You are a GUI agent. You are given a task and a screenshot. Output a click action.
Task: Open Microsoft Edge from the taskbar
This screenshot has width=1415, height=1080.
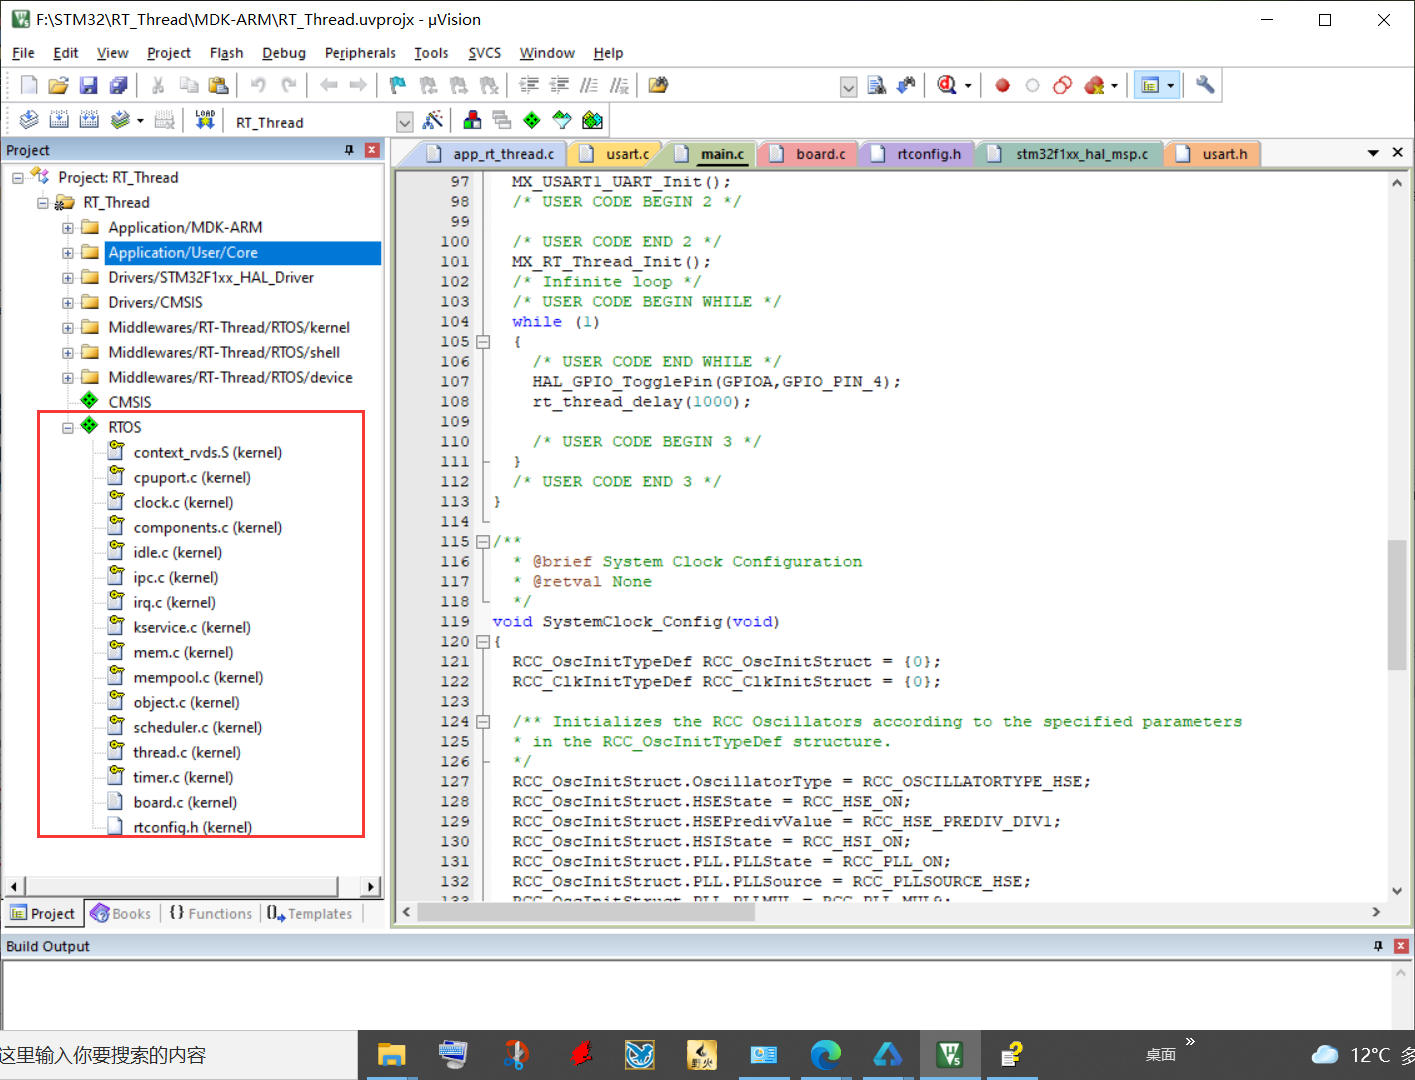coord(825,1055)
